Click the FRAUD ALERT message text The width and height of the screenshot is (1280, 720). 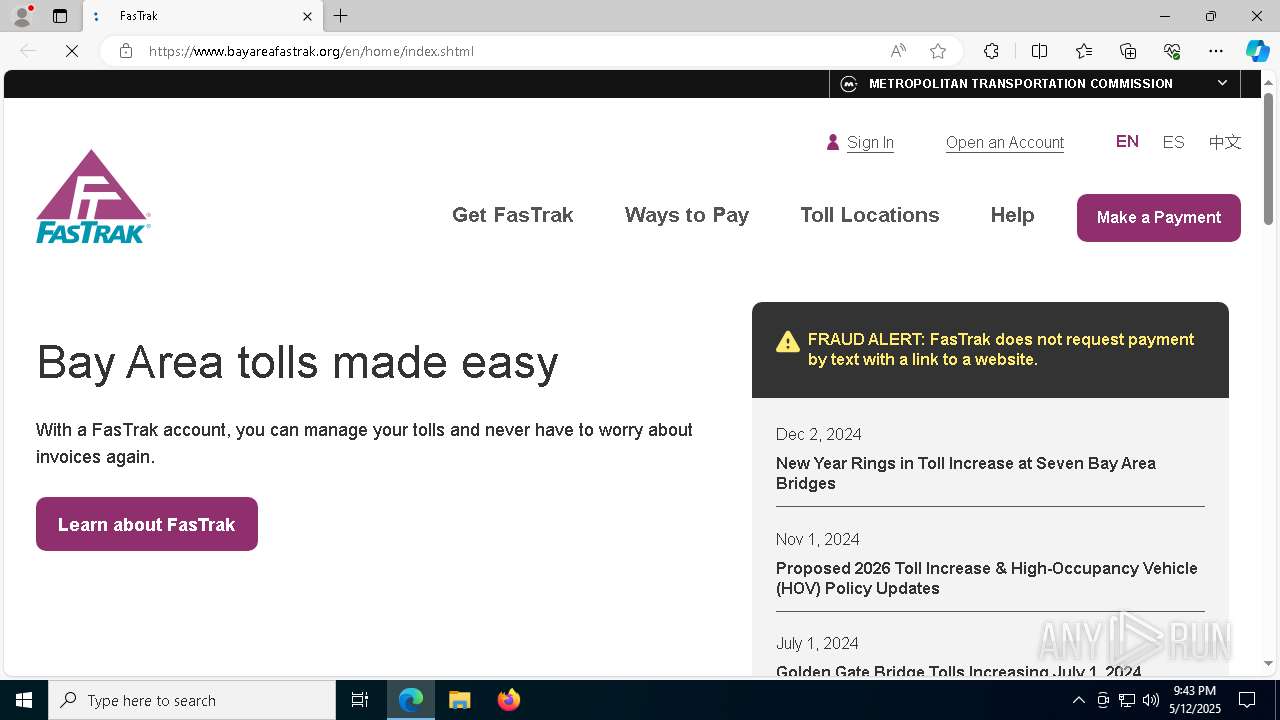click(1001, 349)
